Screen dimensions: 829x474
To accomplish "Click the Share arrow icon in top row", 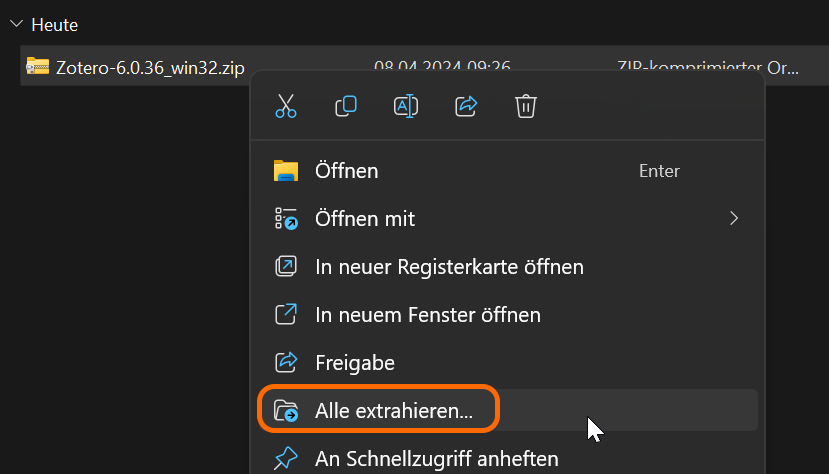I will (x=466, y=107).
